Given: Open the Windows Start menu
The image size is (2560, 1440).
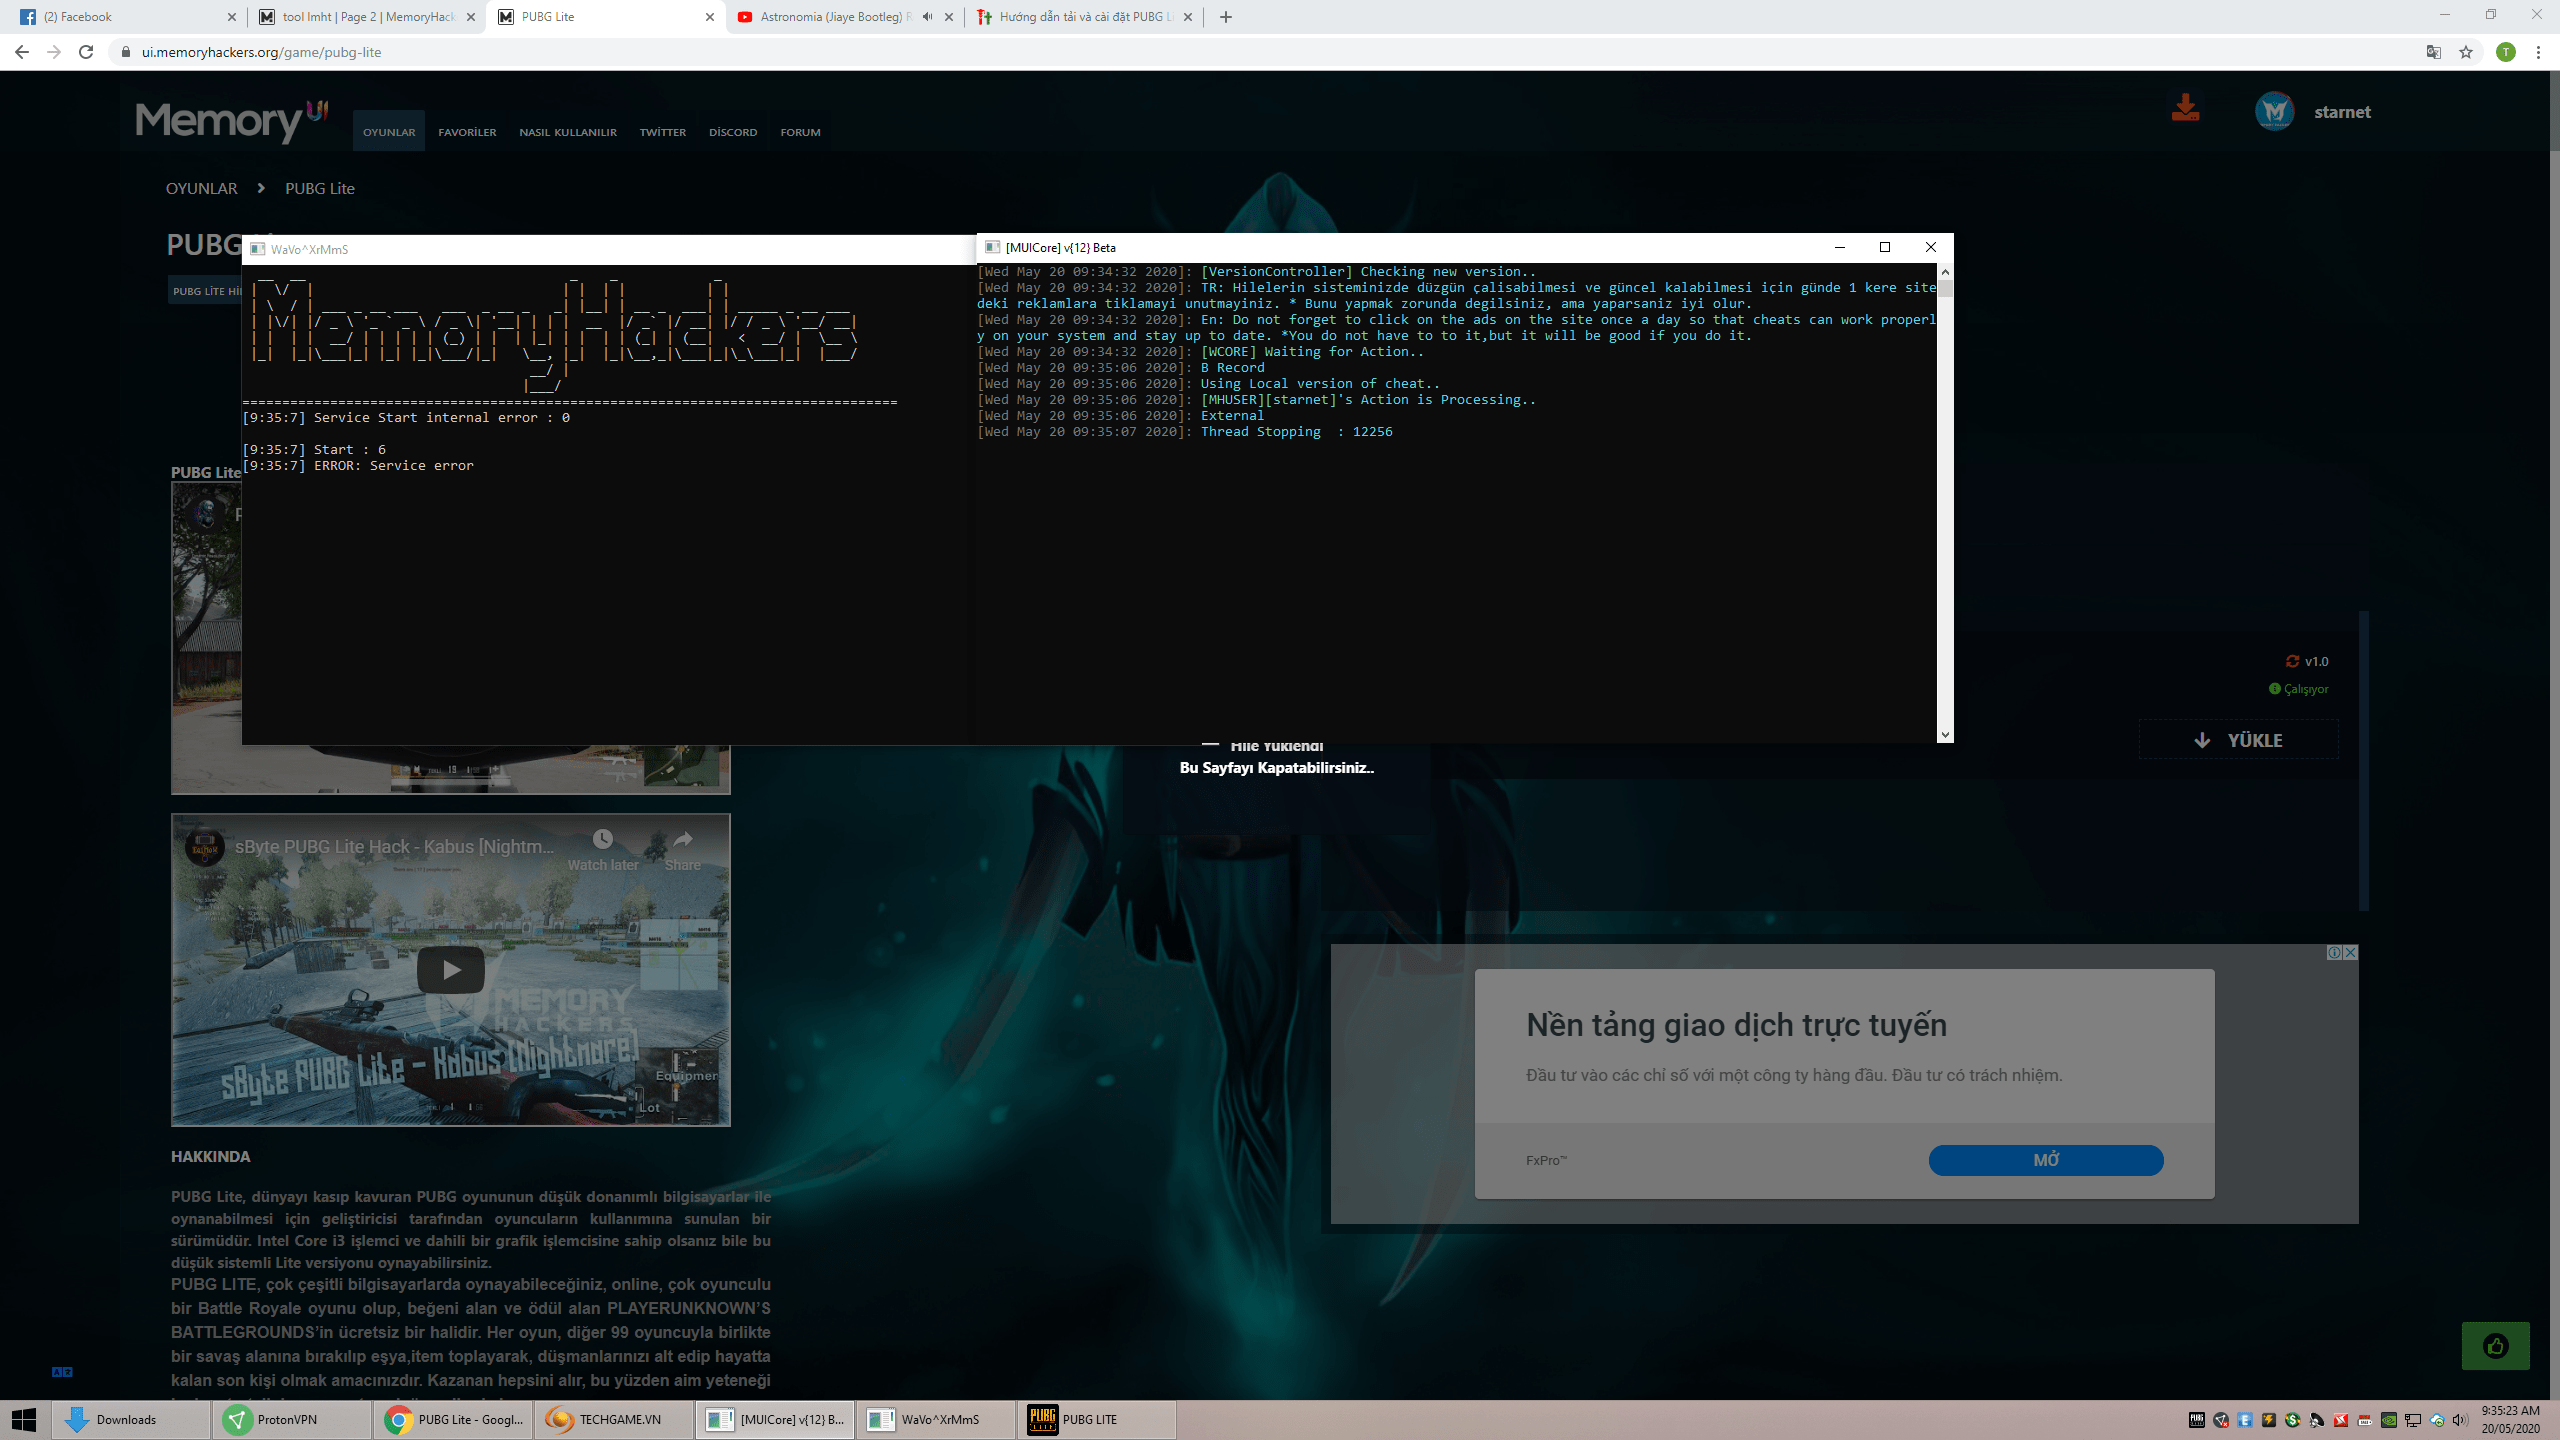Looking at the screenshot, I should coord(24,1419).
